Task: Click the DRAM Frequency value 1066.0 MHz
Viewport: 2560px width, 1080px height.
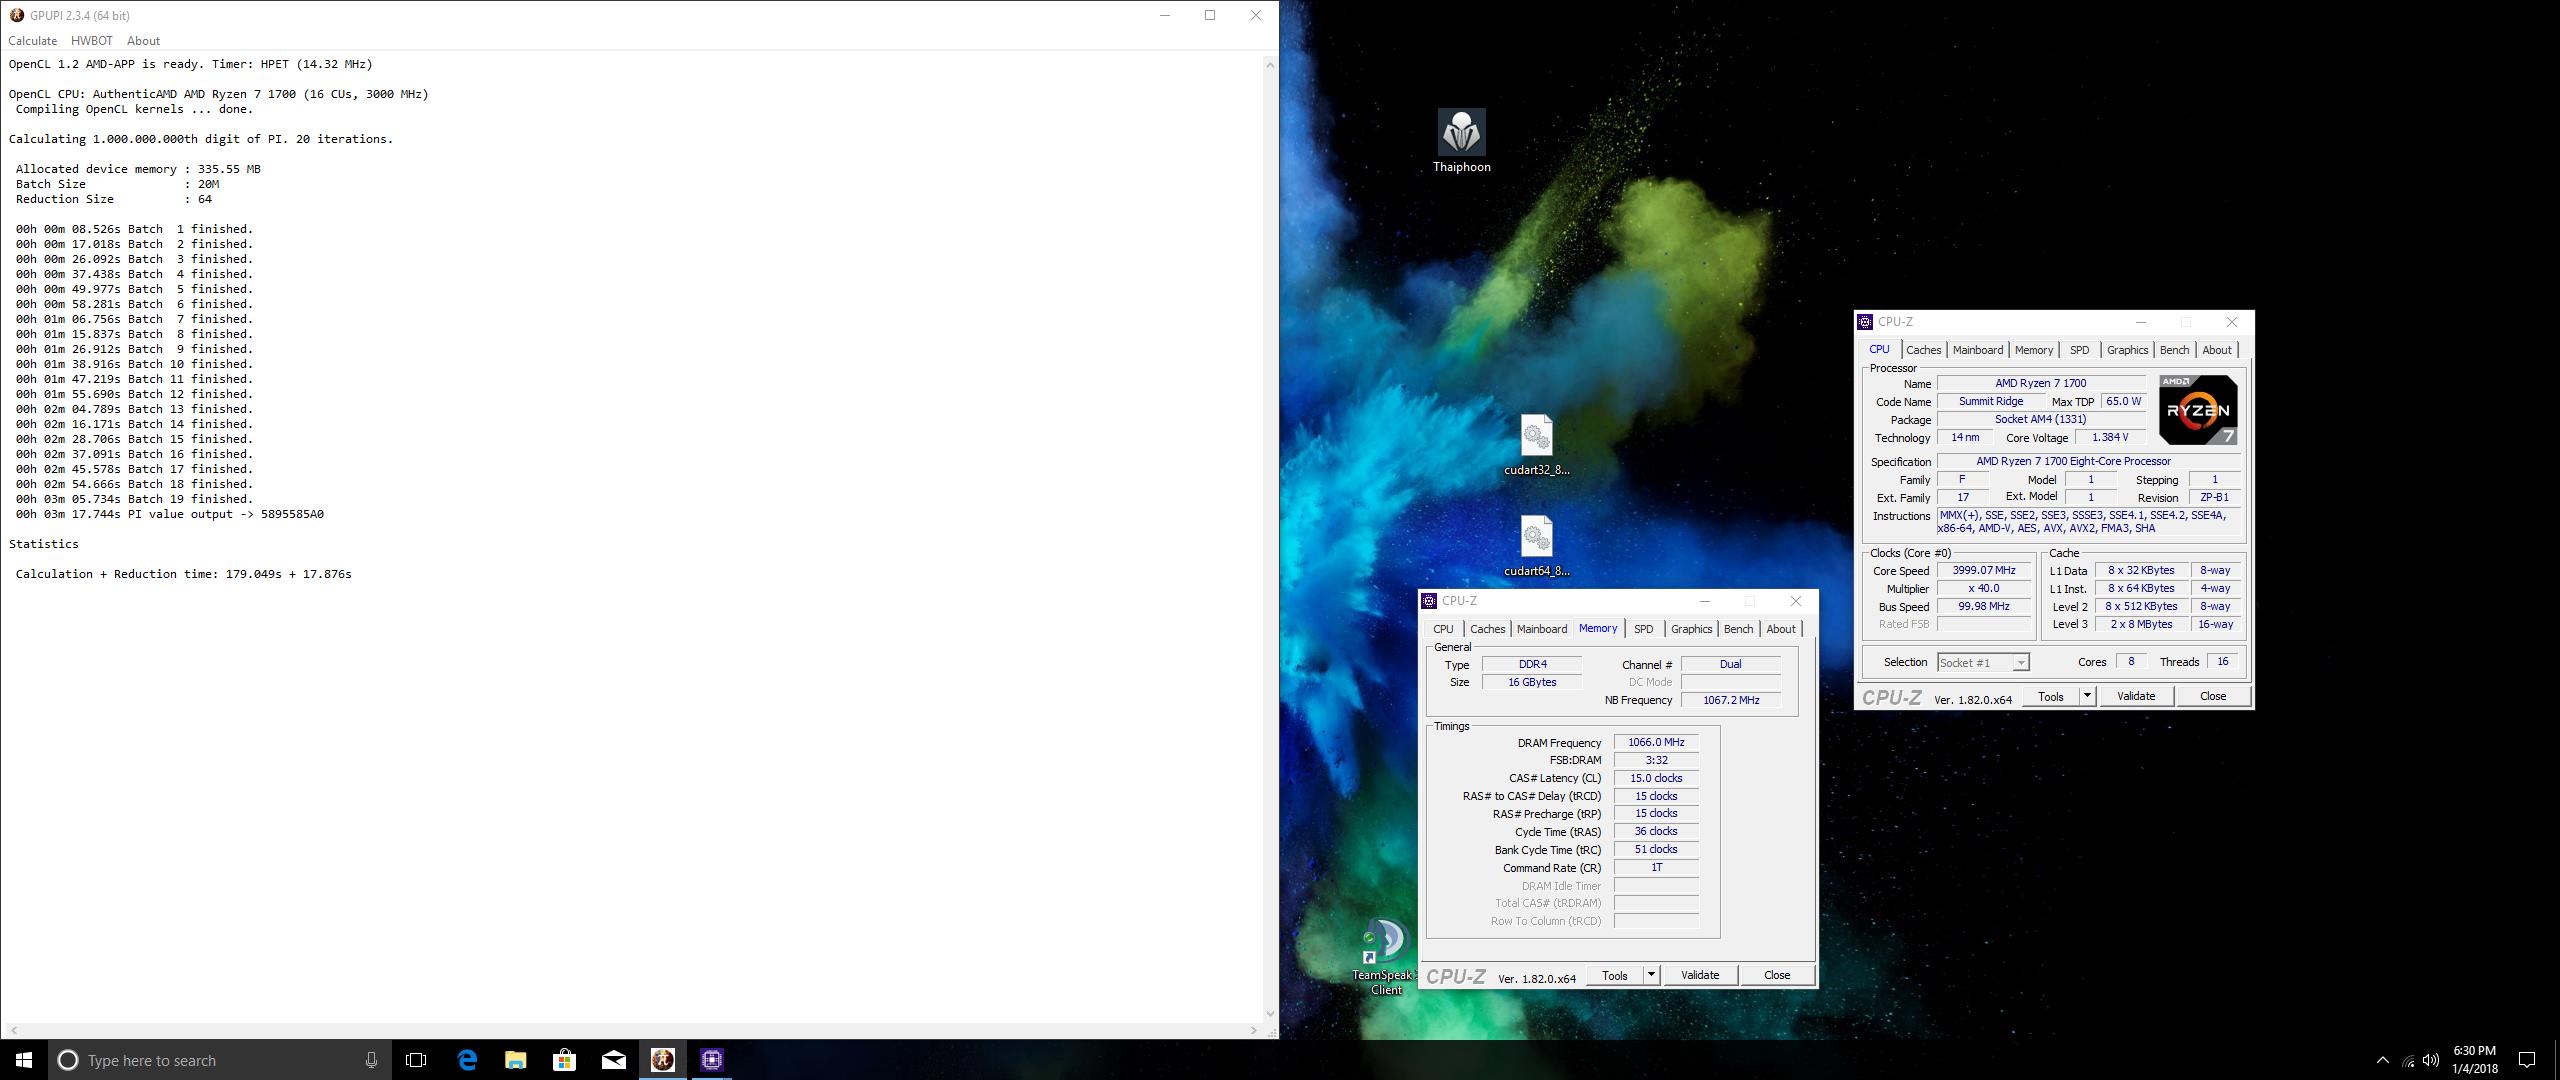Action: click(1656, 742)
